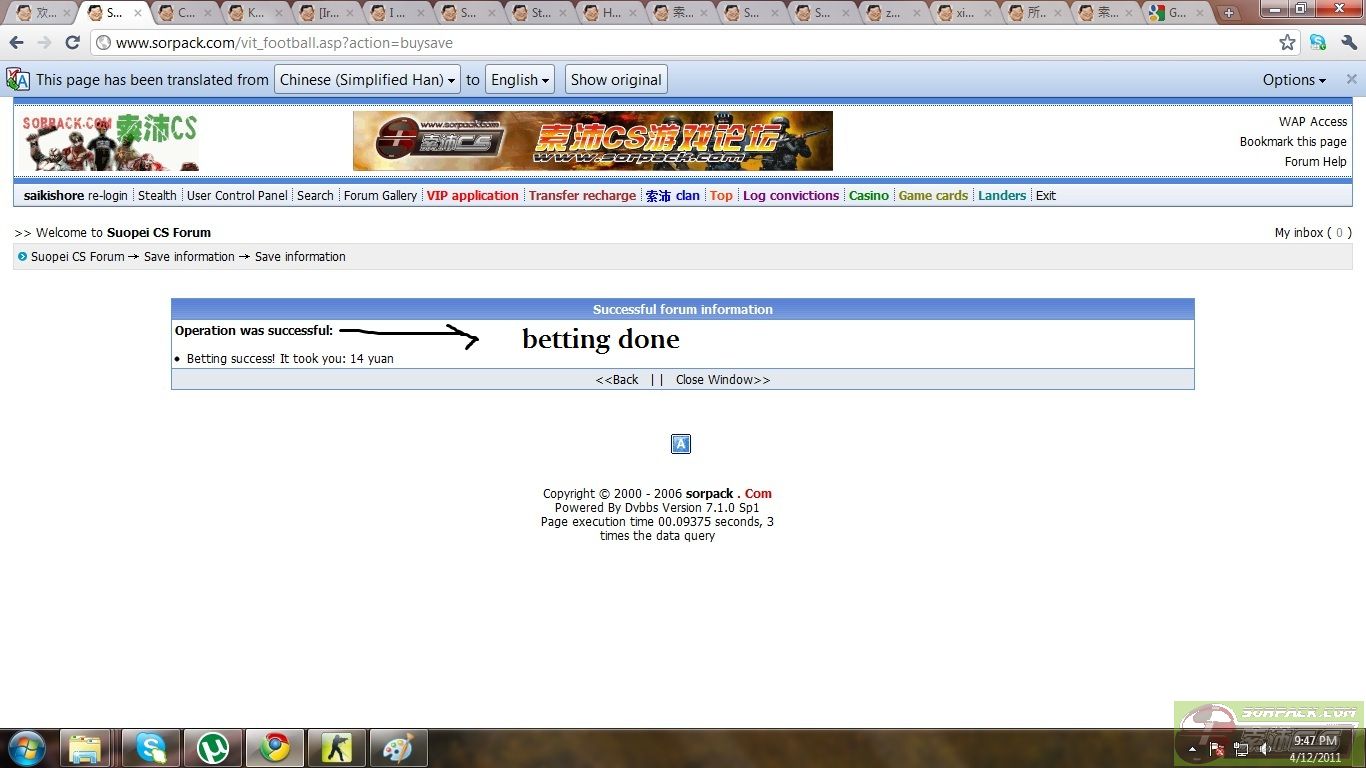Expand the Chinese (Simplified Han) language dropdown

(x=366, y=80)
